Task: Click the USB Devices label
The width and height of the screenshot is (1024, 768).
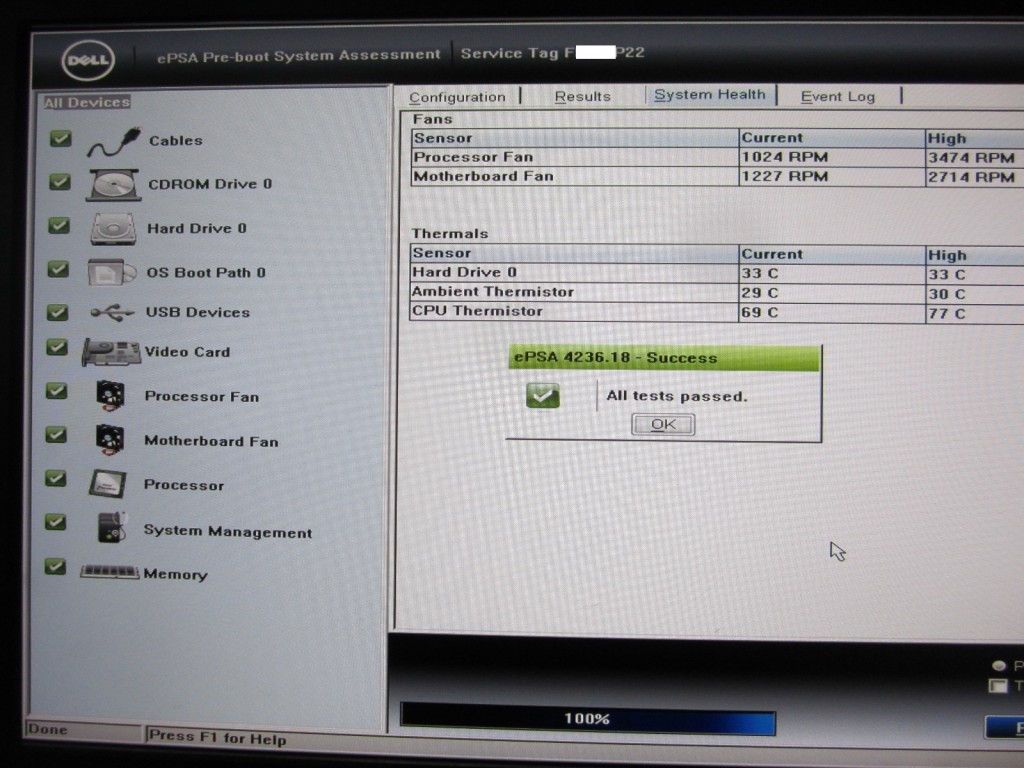Action: pyautogui.click(x=198, y=312)
